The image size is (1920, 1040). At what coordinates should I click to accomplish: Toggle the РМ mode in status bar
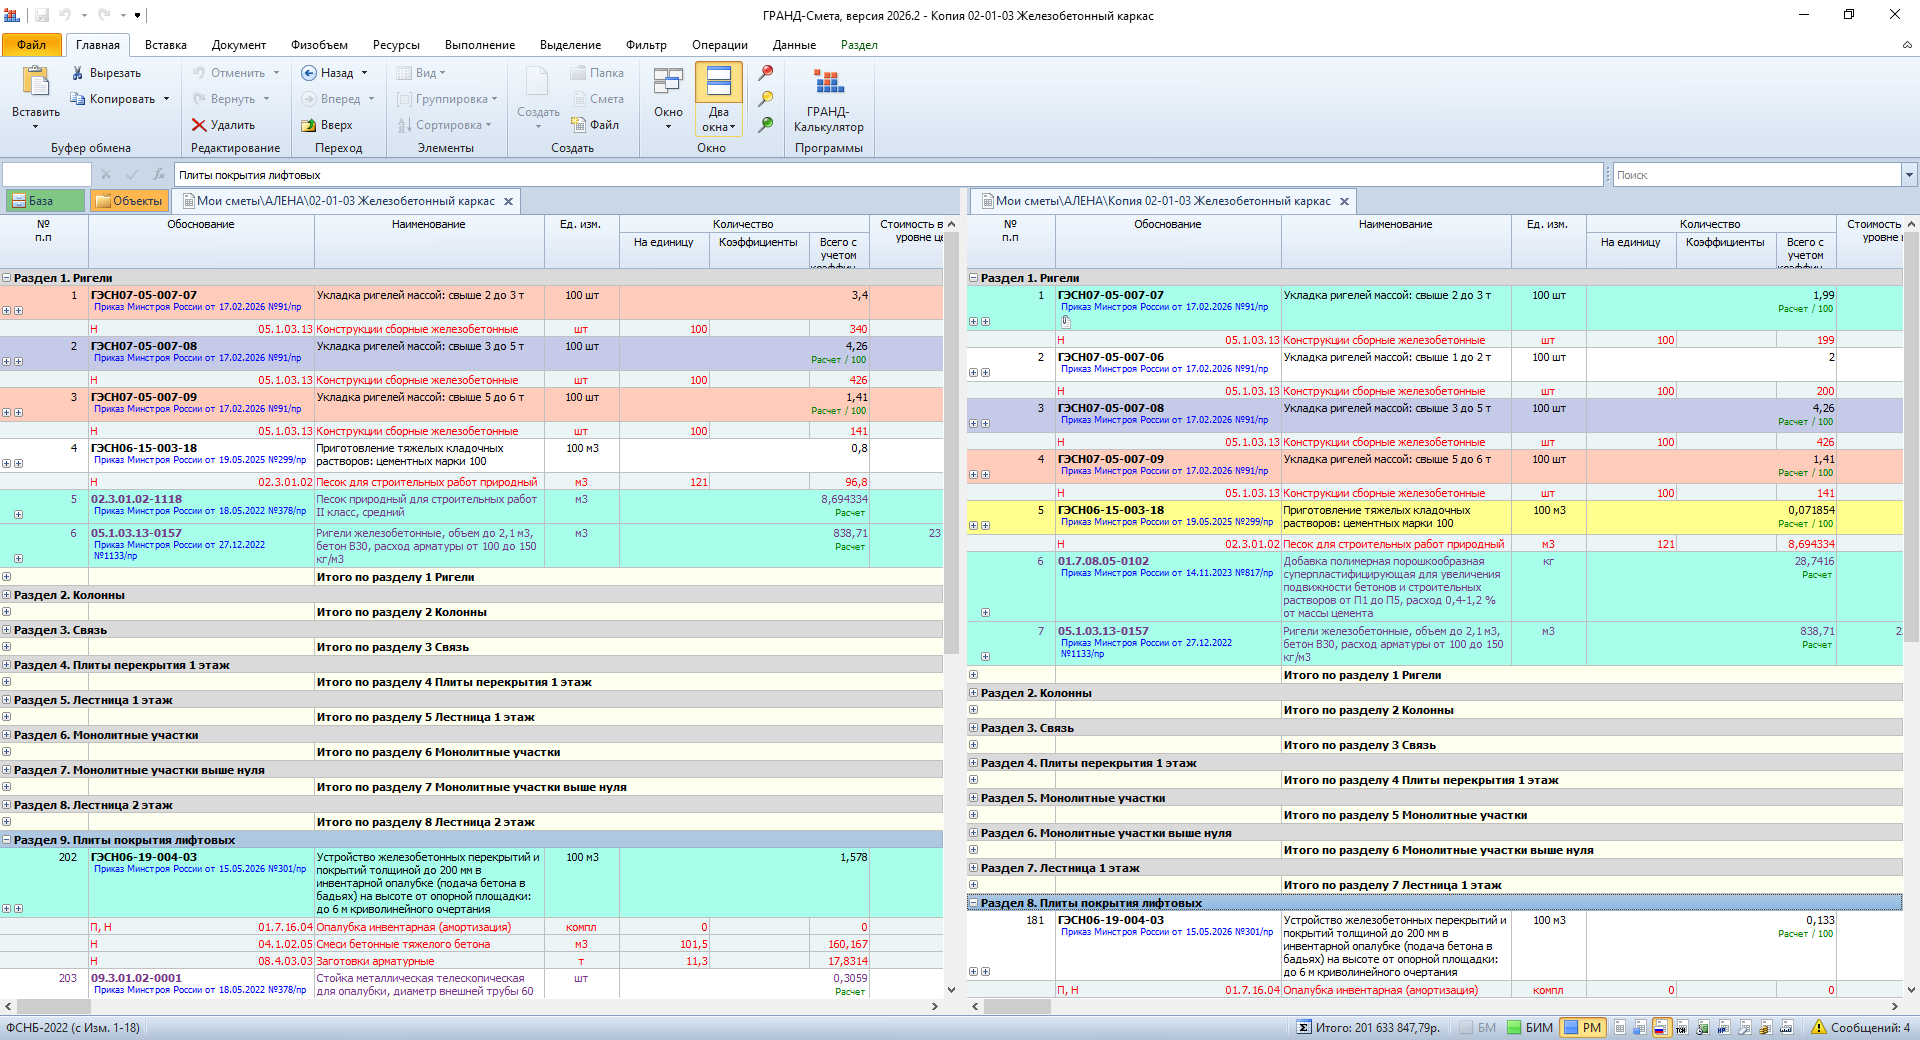click(1582, 1027)
